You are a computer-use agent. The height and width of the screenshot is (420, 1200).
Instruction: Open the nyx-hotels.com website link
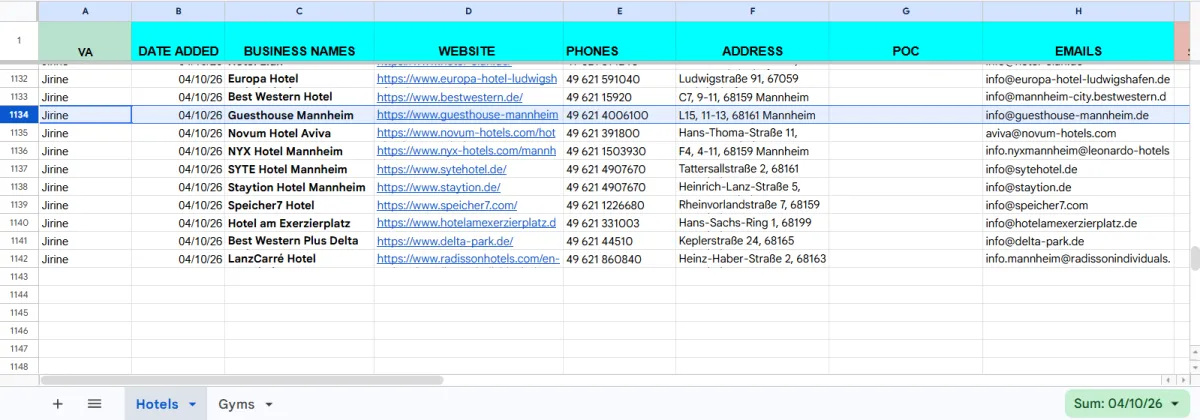click(466, 151)
